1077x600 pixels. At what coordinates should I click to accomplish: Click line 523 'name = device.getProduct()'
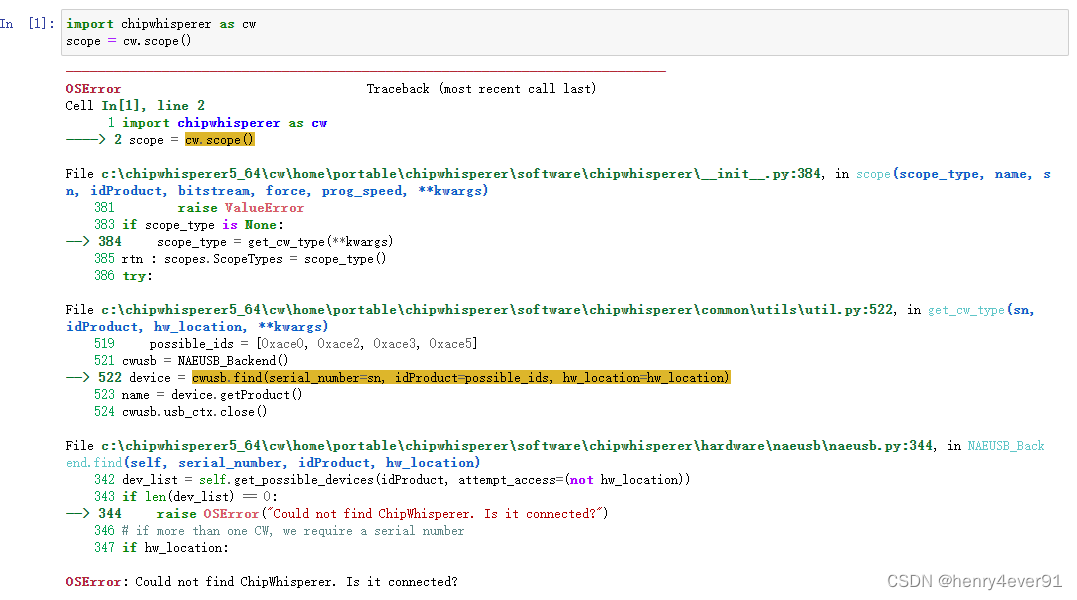(212, 395)
